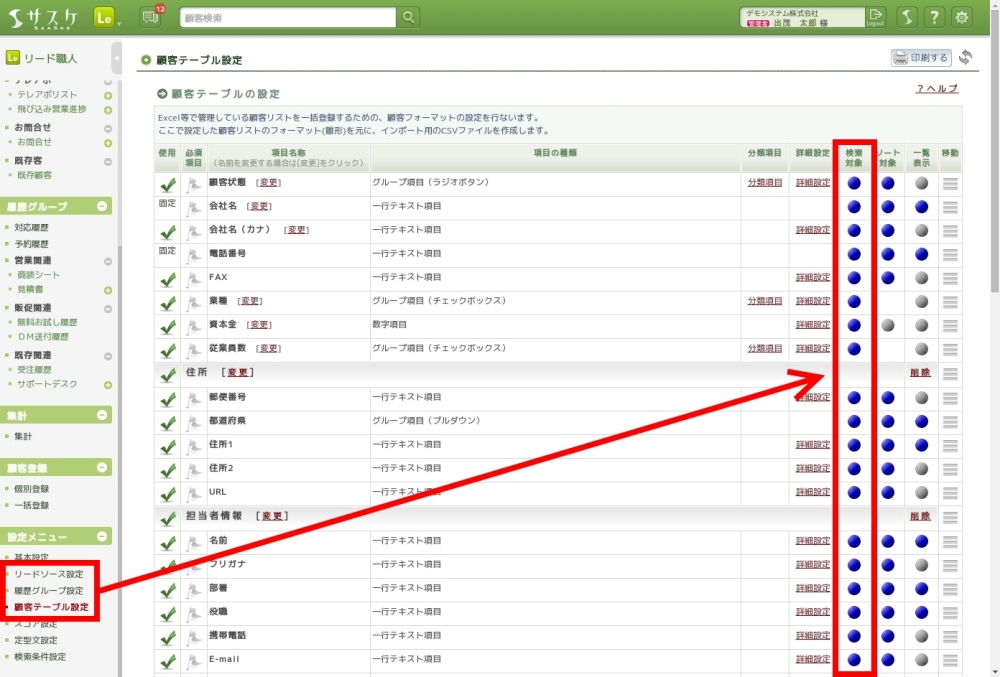
Task: Click the Logout icon
Action: [876, 17]
